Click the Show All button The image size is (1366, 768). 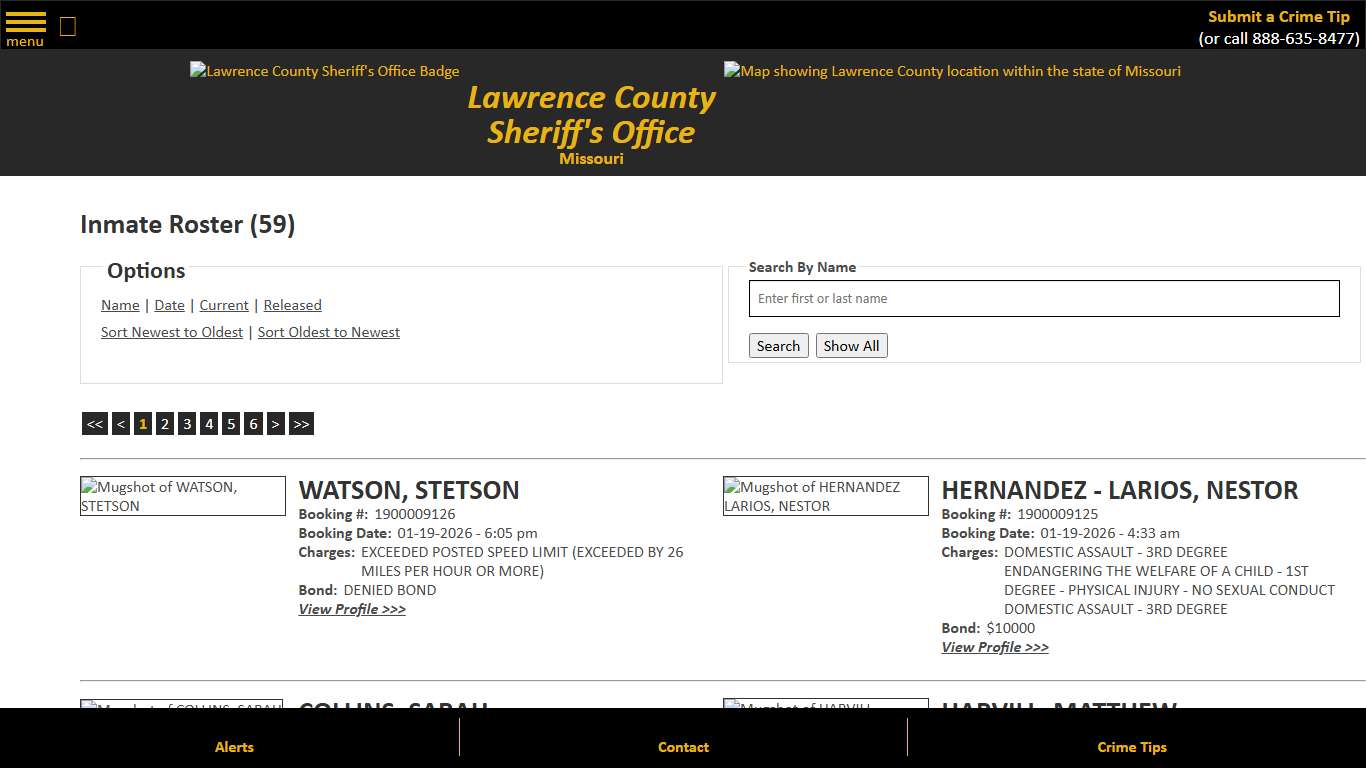click(x=851, y=345)
